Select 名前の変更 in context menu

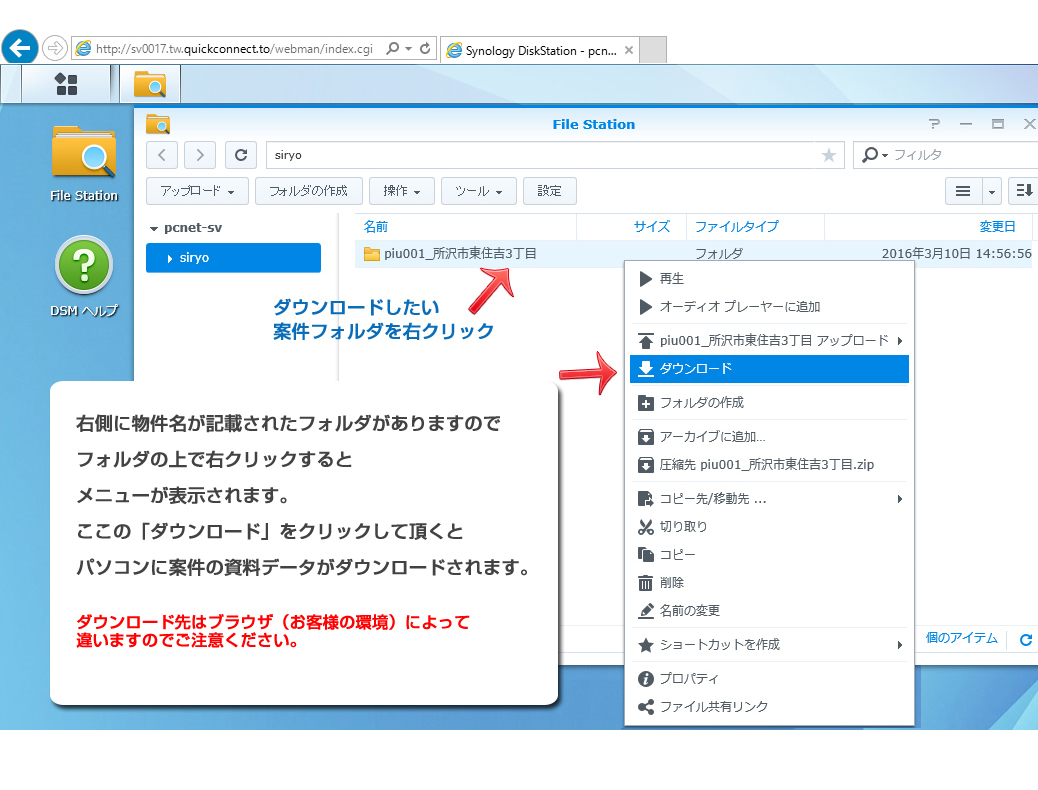click(x=689, y=611)
